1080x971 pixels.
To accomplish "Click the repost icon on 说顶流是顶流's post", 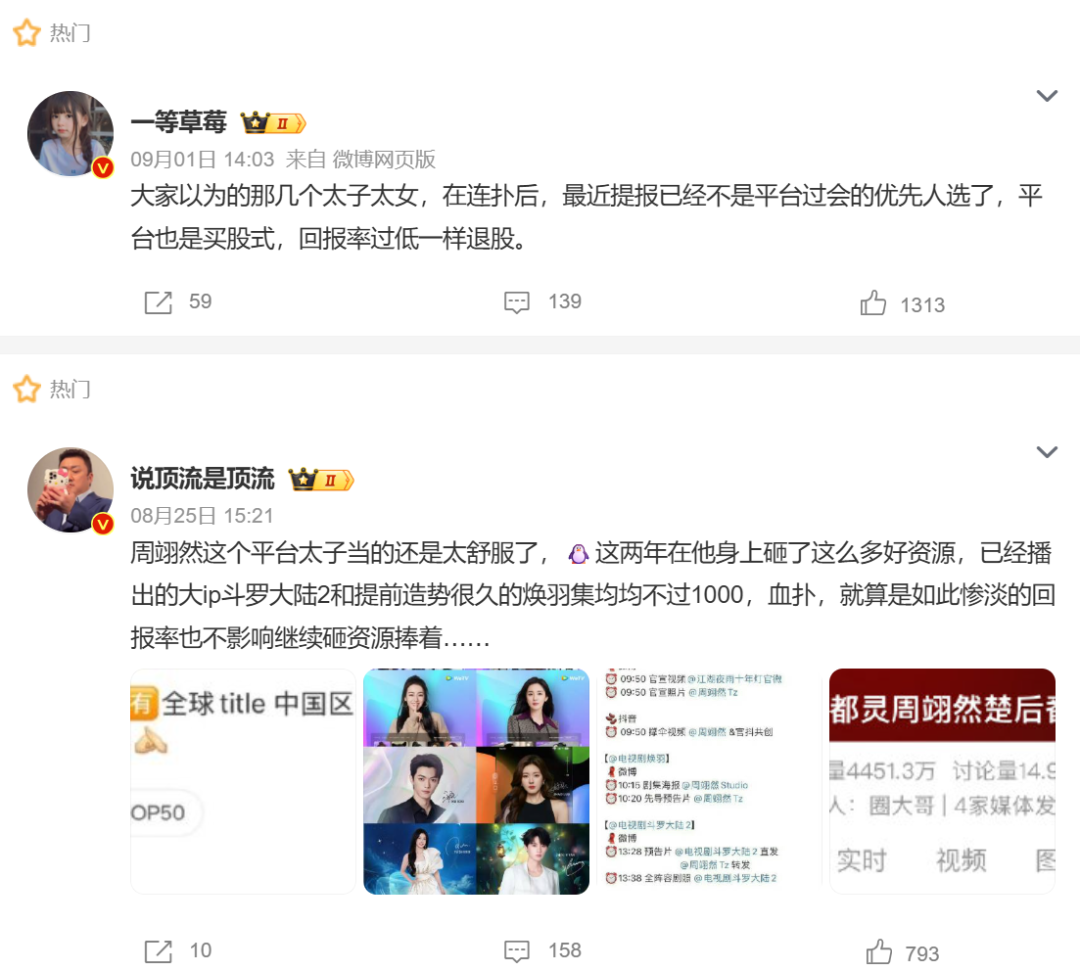I will coord(158,951).
